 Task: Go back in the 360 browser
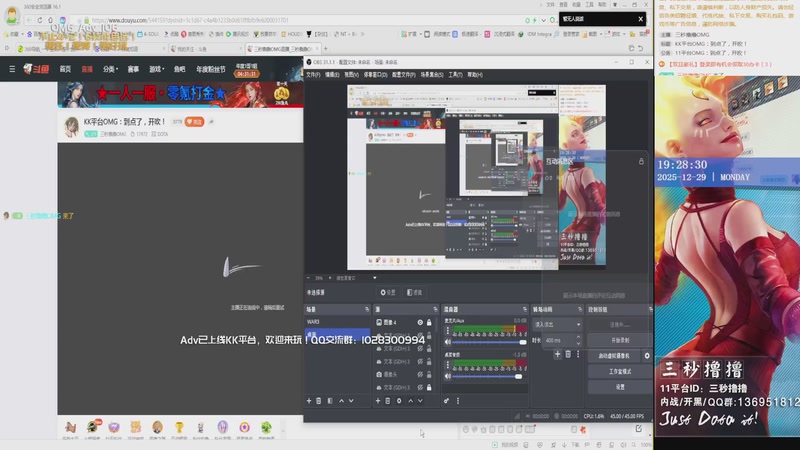pyautogui.click(x=29, y=20)
